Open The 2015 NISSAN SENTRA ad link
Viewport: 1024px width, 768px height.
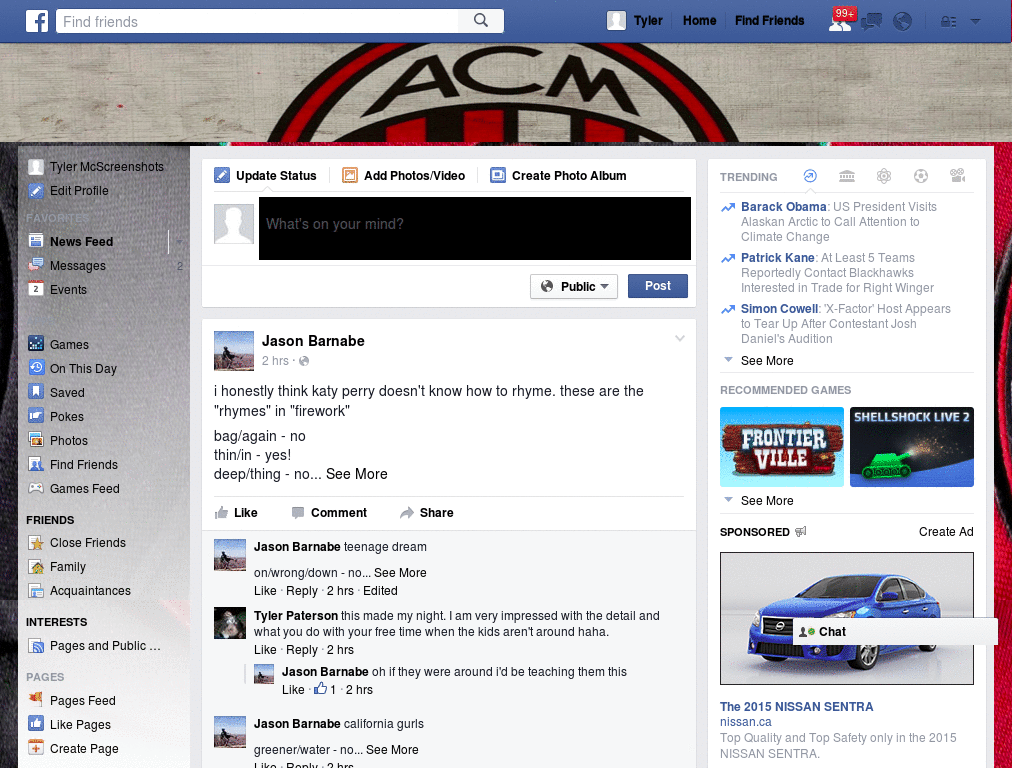pos(796,707)
